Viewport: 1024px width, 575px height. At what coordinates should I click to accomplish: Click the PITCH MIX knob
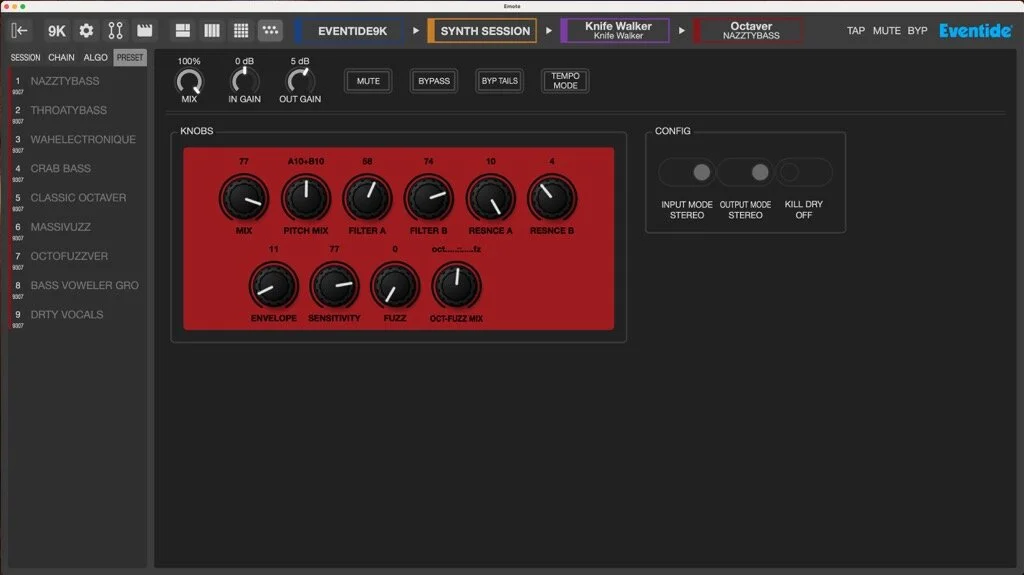(x=306, y=198)
